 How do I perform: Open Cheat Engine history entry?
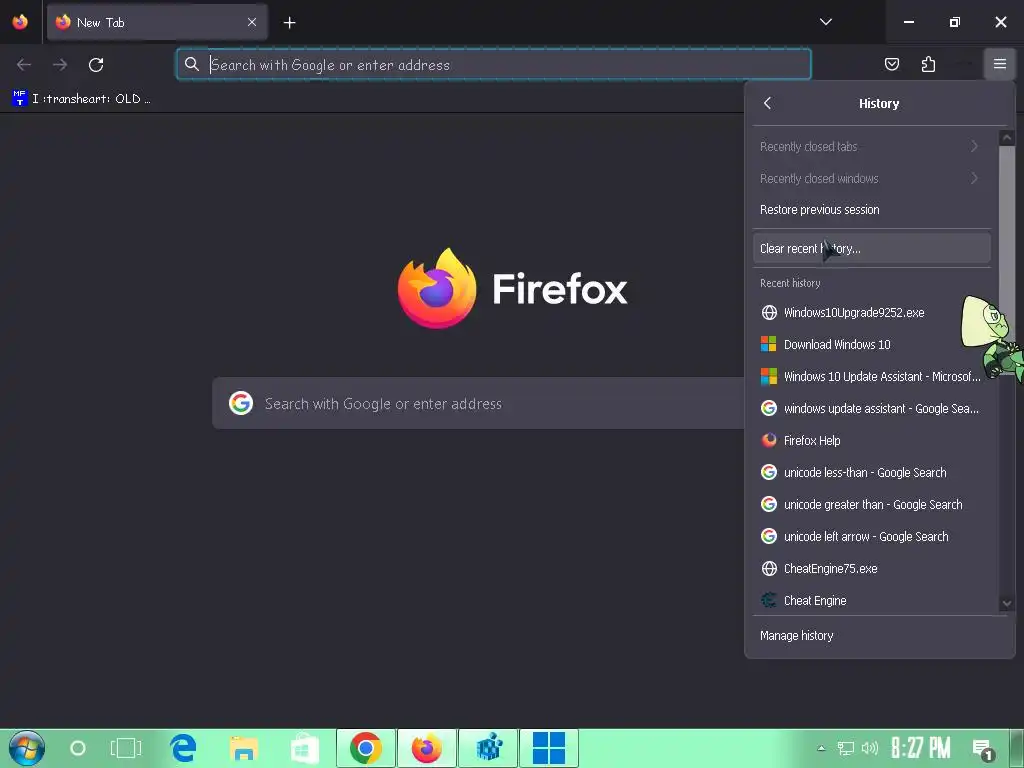(x=872, y=600)
